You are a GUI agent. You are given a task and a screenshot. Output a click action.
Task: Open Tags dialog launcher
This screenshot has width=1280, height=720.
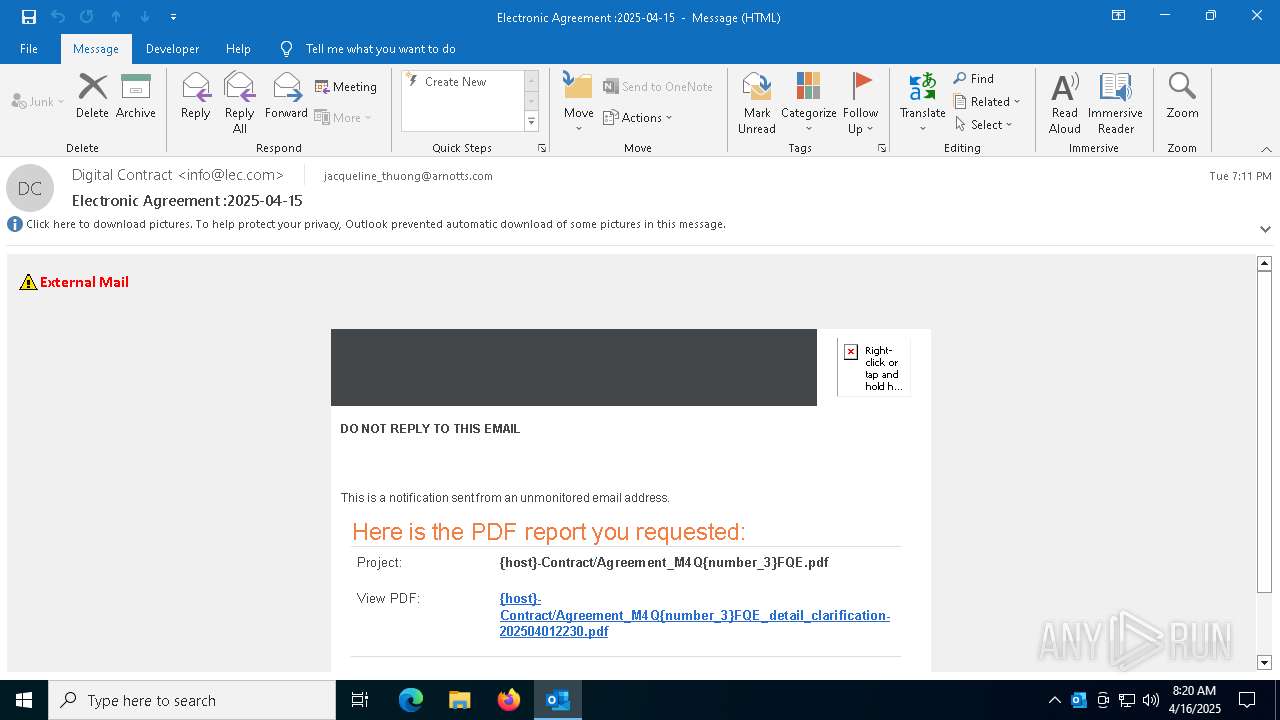click(x=882, y=148)
